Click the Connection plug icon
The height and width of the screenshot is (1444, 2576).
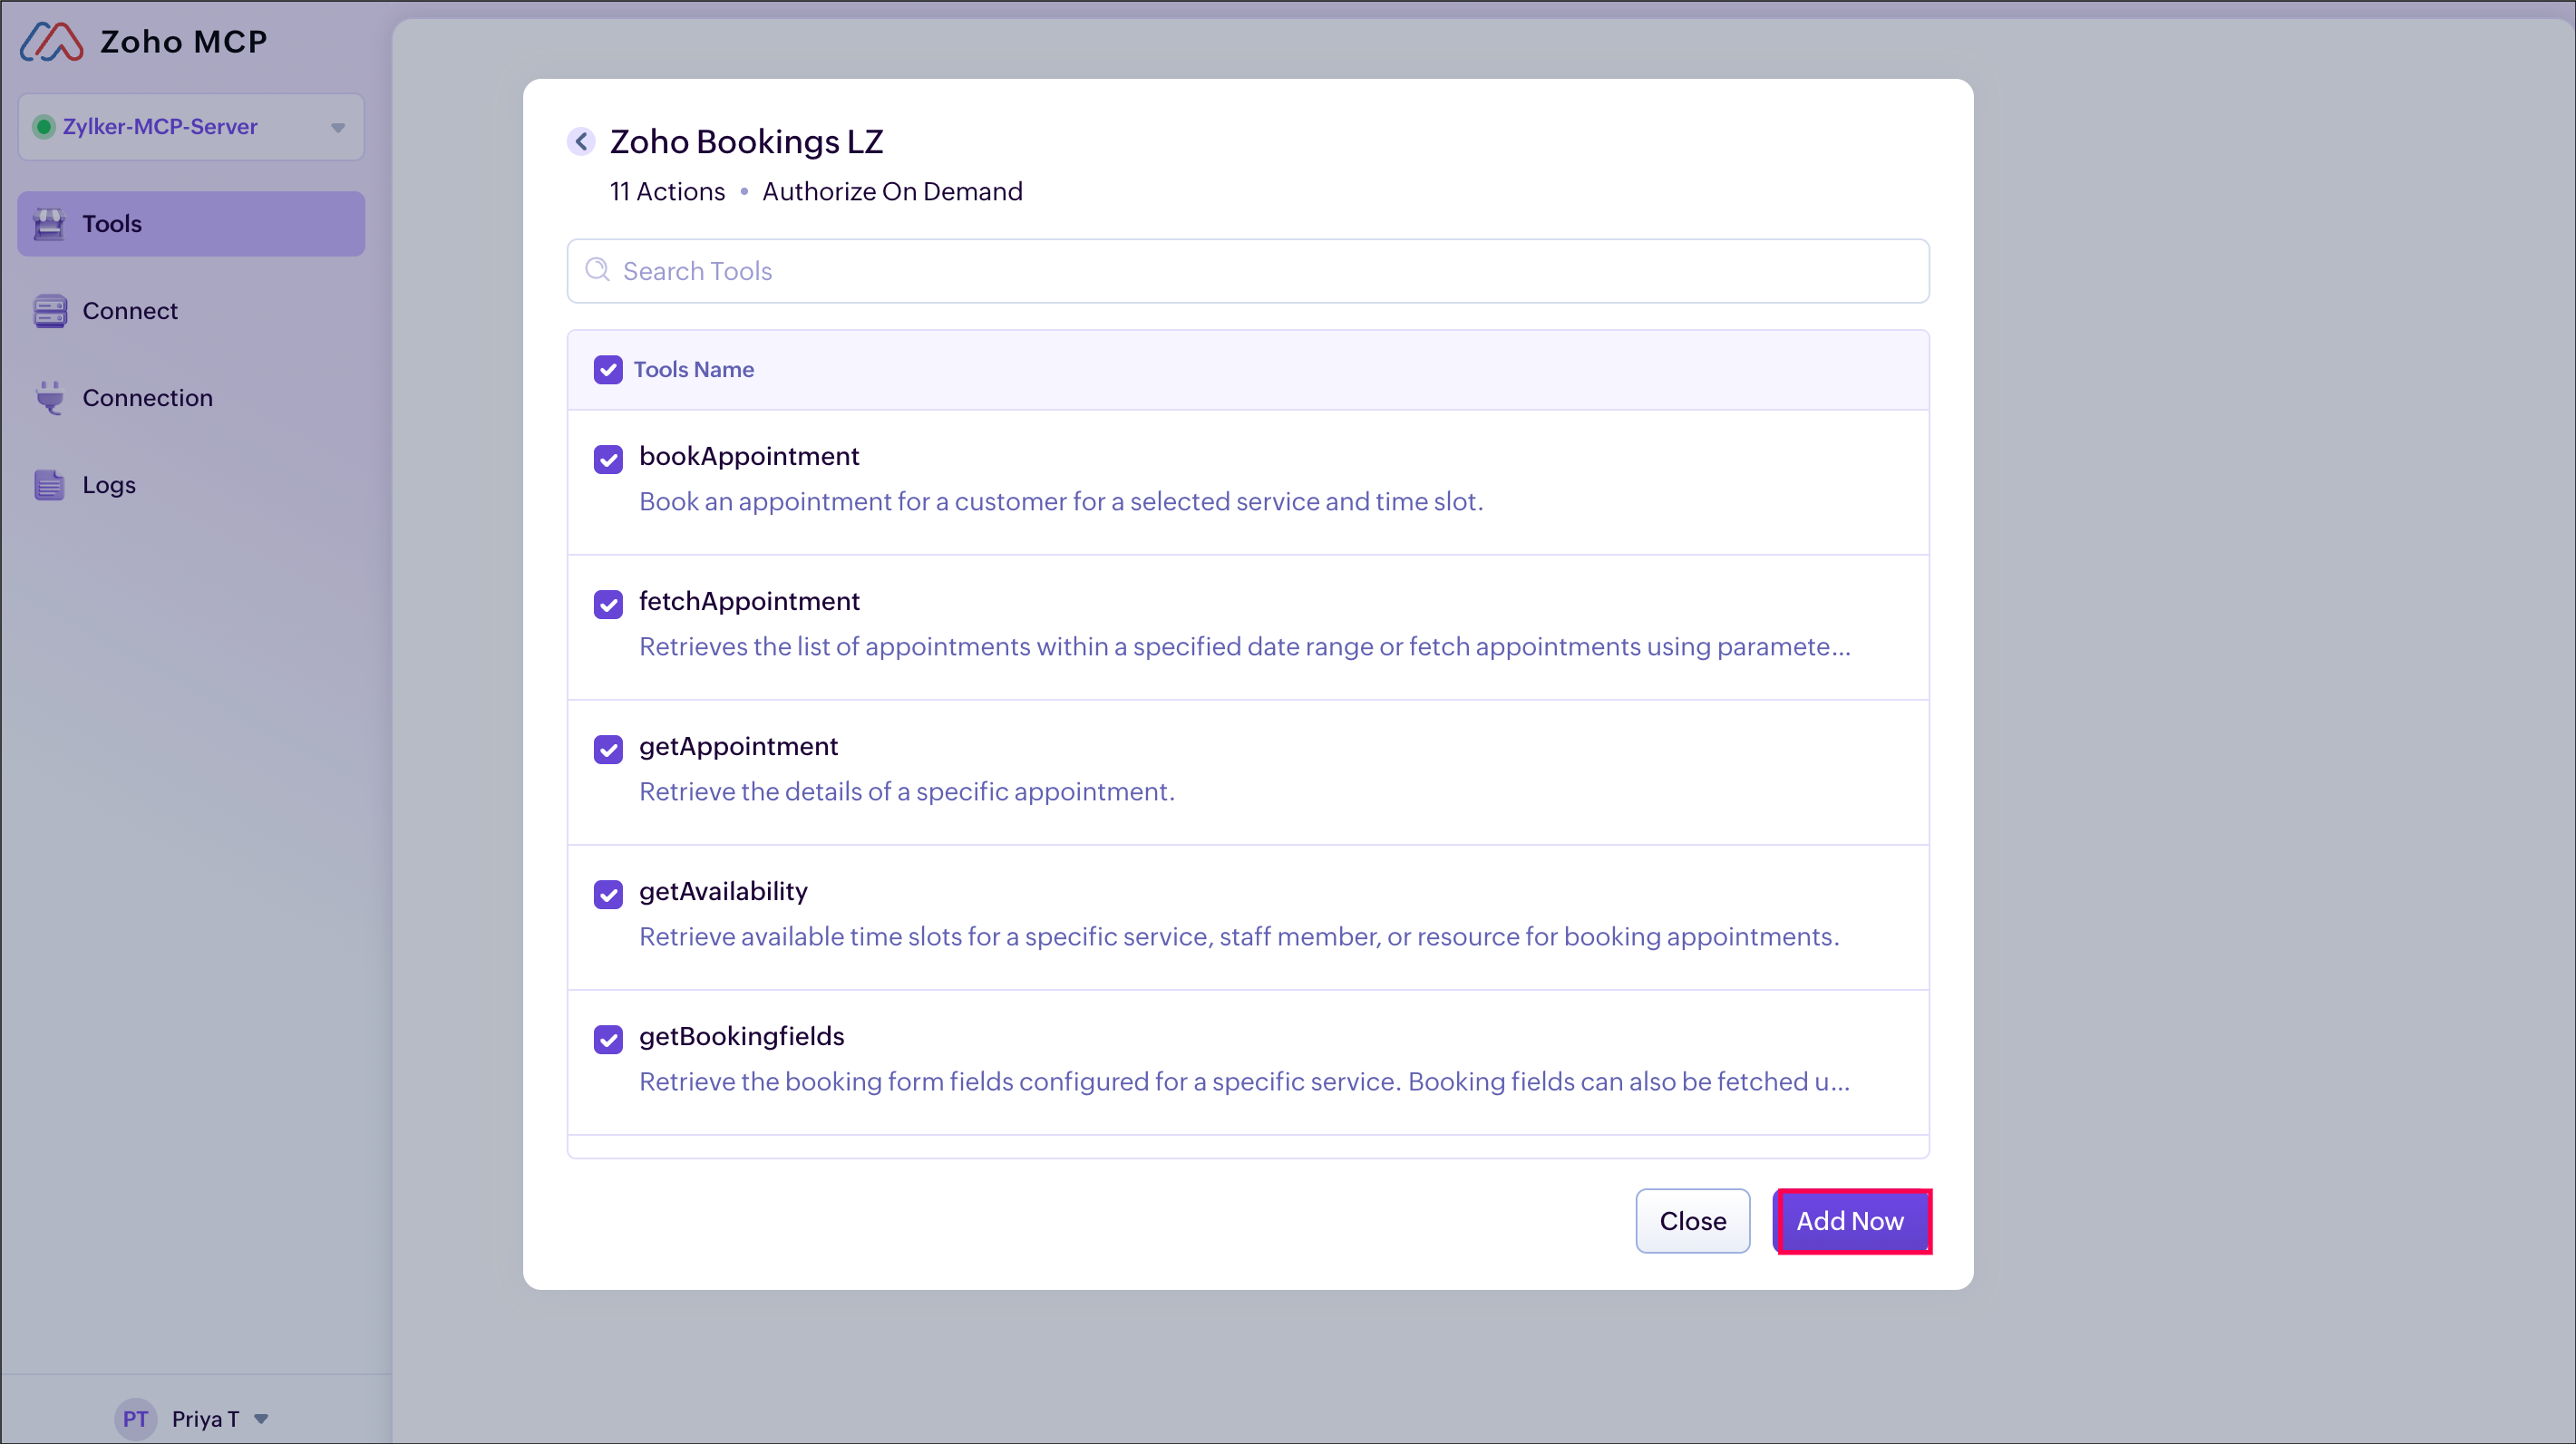[49, 398]
